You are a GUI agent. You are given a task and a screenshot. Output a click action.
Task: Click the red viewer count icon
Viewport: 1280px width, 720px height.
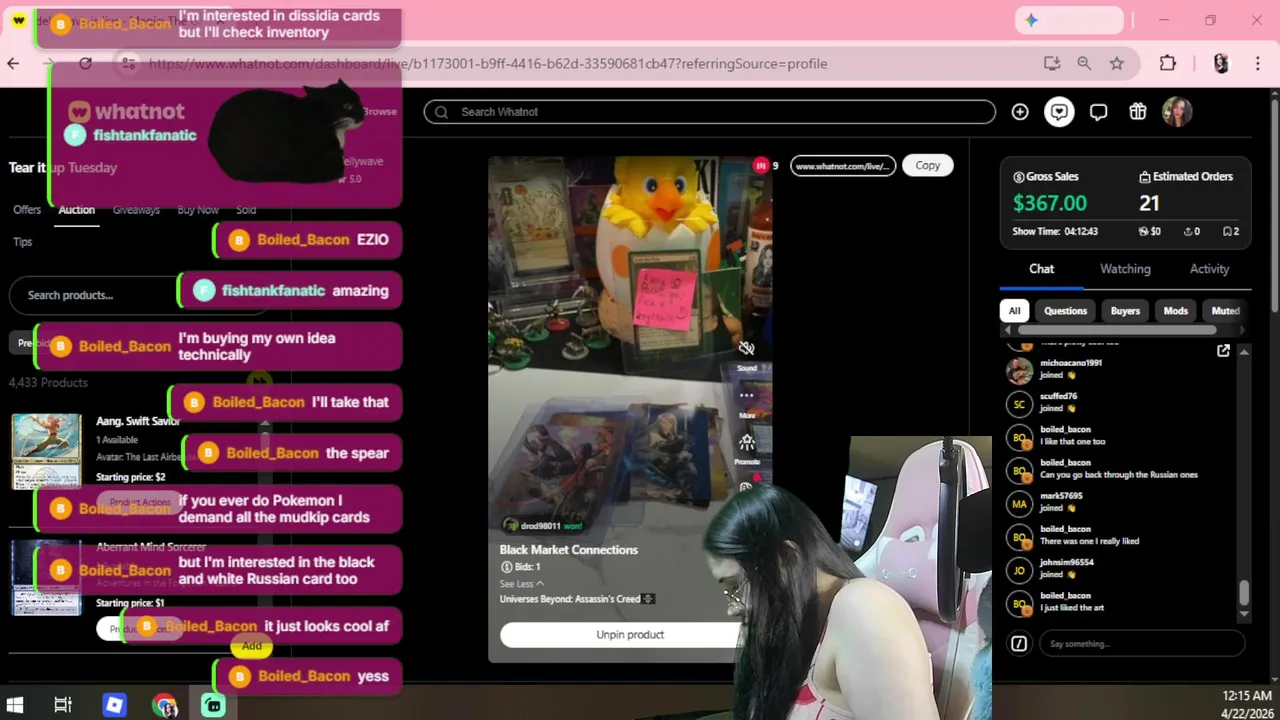pyautogui.click(x=761, y=165)
